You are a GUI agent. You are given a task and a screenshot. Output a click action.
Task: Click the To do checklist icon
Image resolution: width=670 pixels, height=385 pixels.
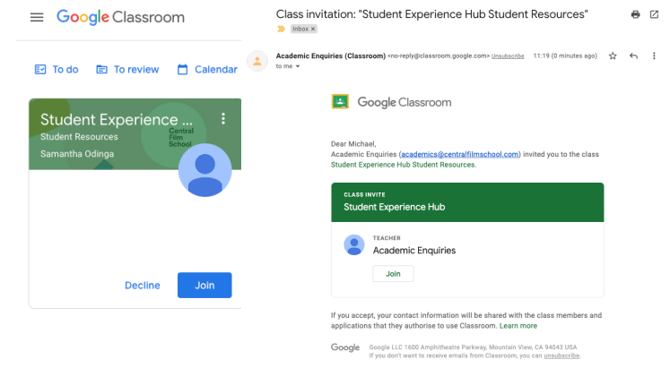click(x=40, y=69)
